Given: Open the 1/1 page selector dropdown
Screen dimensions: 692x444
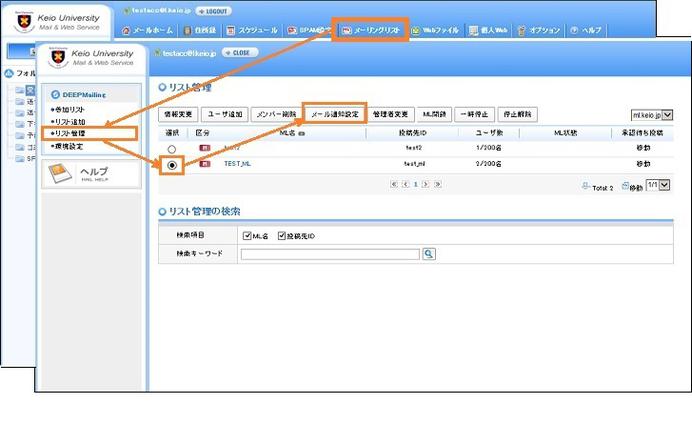Looking at the screenshot, I should point(658,185).
